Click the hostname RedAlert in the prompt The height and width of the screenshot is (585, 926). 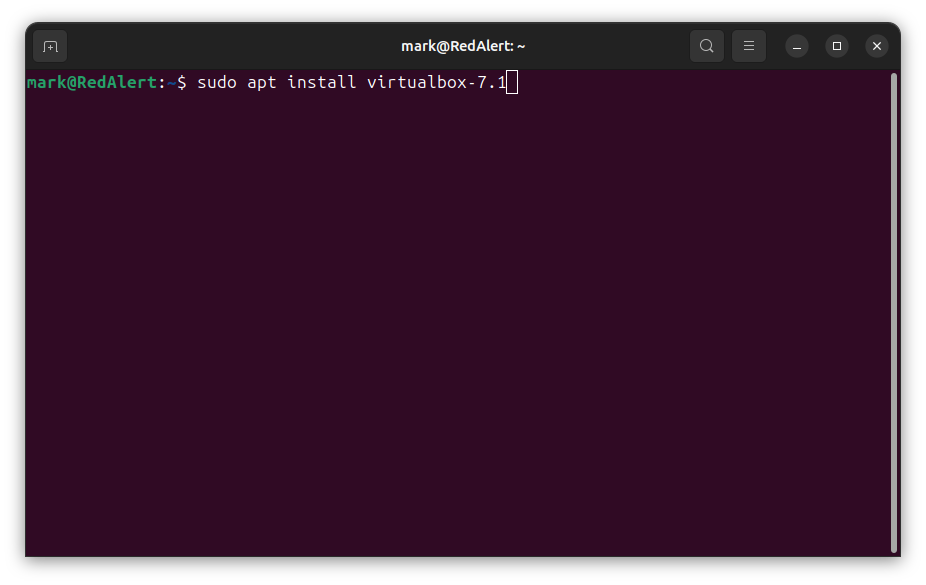[117, 83]
